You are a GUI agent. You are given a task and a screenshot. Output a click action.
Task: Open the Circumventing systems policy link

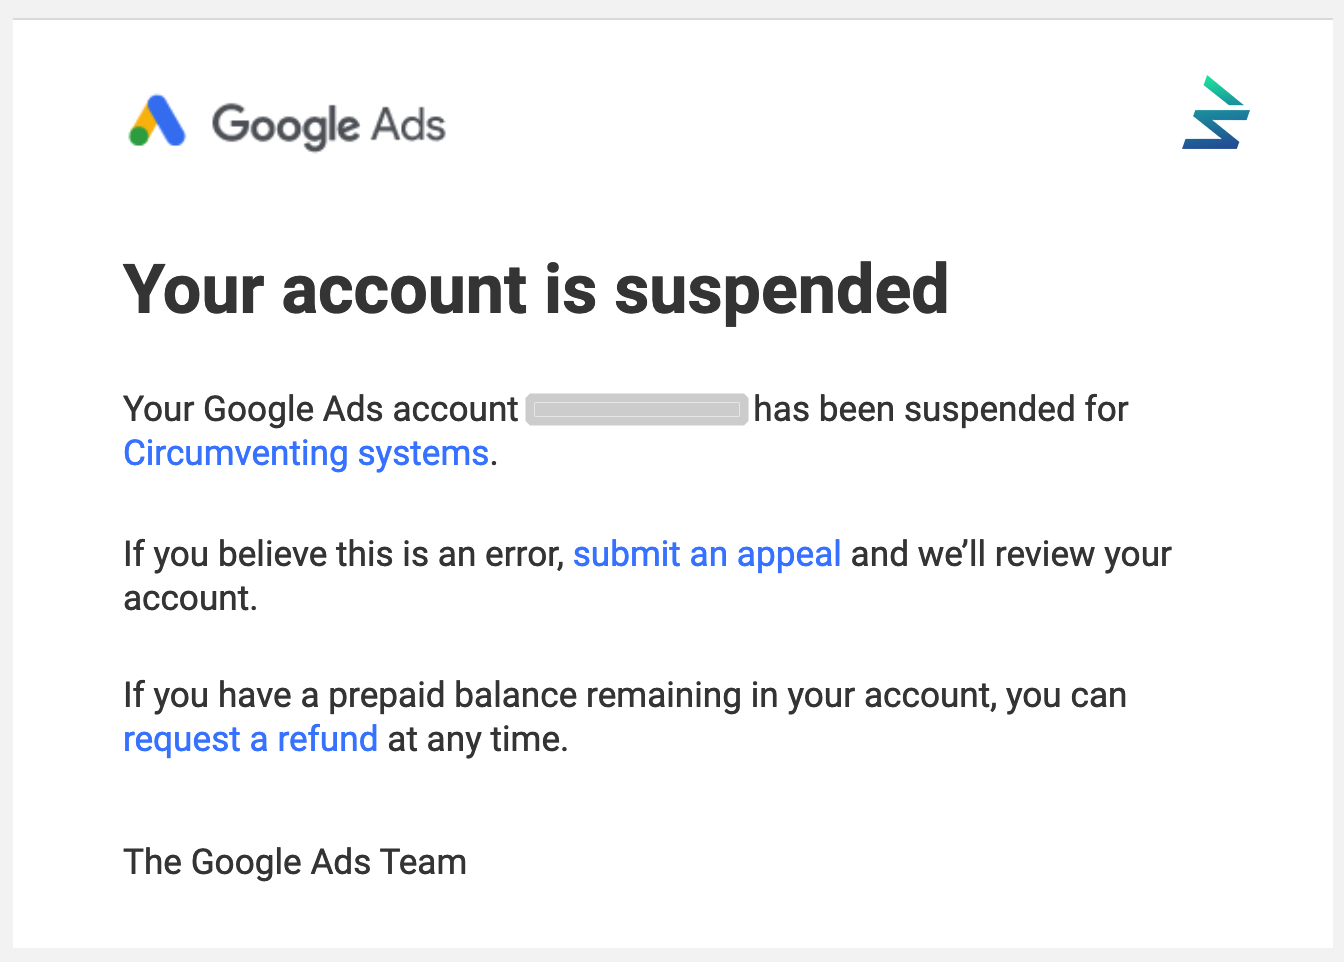tap(306, 453)
